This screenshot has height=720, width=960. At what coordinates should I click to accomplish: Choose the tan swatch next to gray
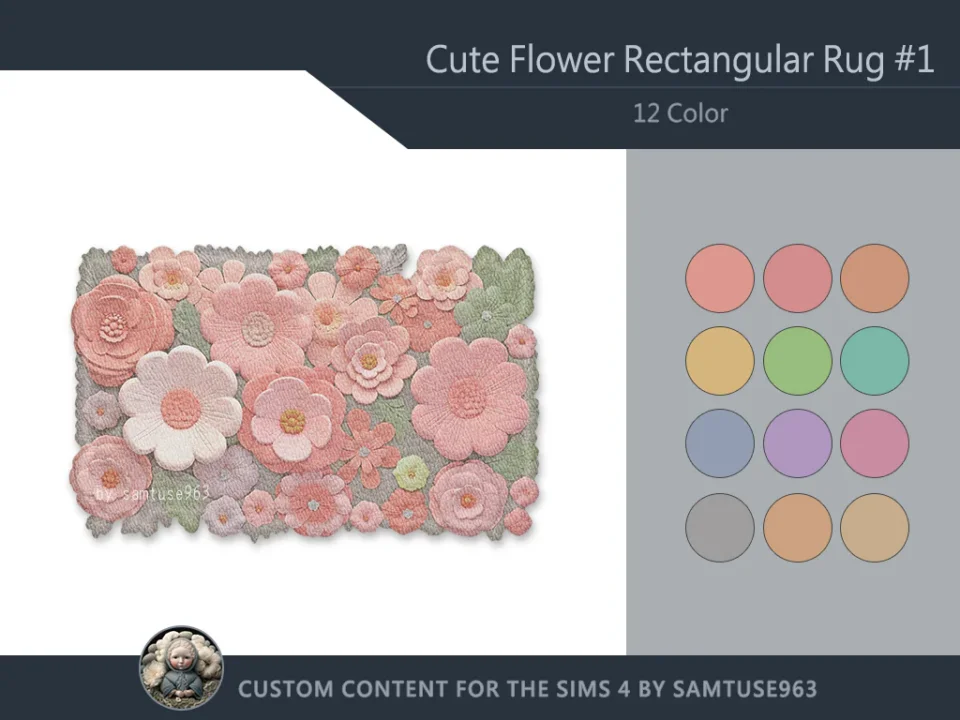coord(797,527)
